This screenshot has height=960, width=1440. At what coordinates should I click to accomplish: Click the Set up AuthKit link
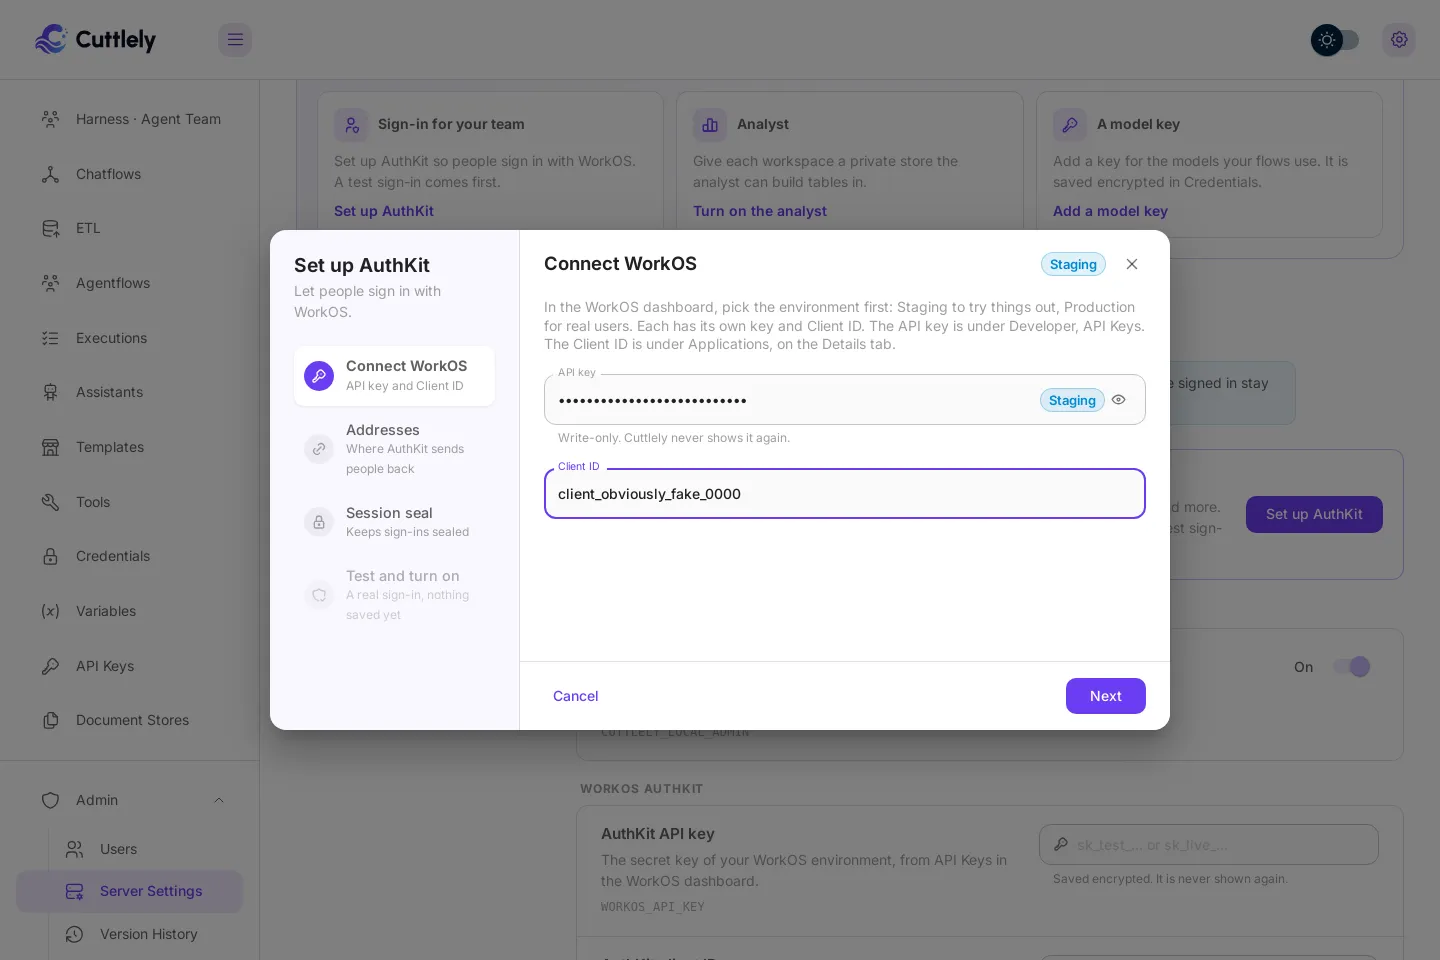point(384,211)
